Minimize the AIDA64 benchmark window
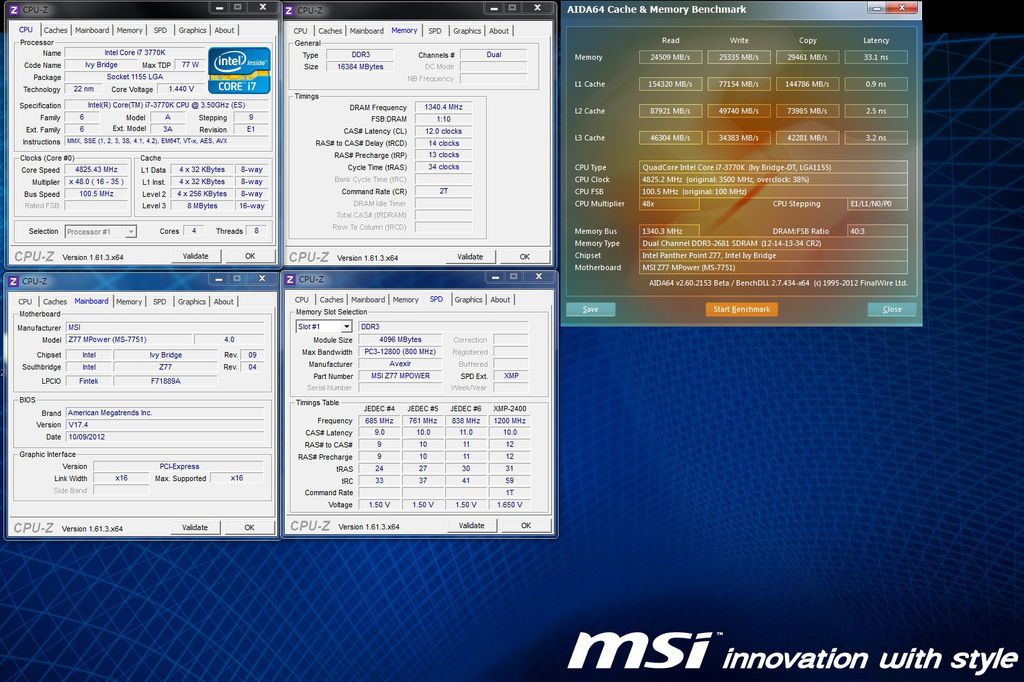The height and width of the screenshot is (682, 1024). point(877,8)
